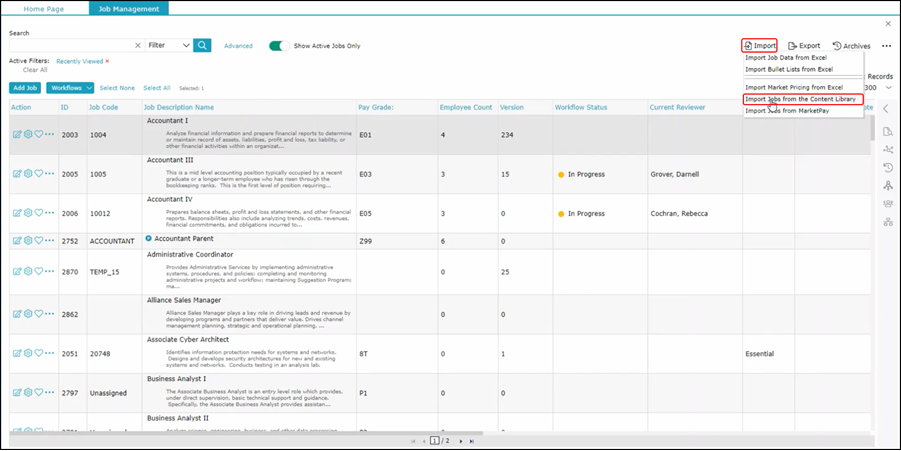
Task: Jump to last page arrow
Action: (472, 441)
